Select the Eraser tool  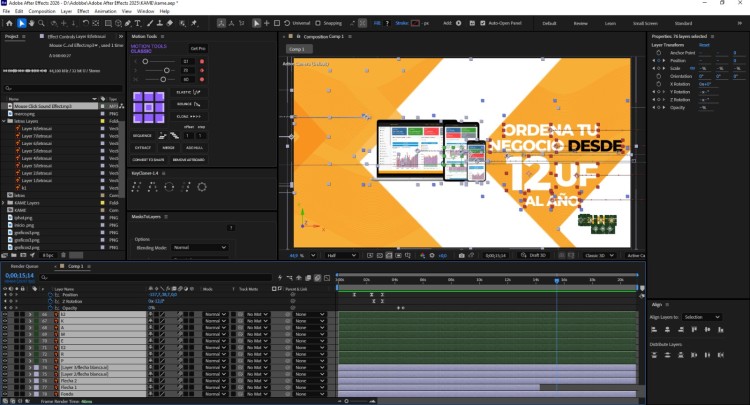coord(169,23)
